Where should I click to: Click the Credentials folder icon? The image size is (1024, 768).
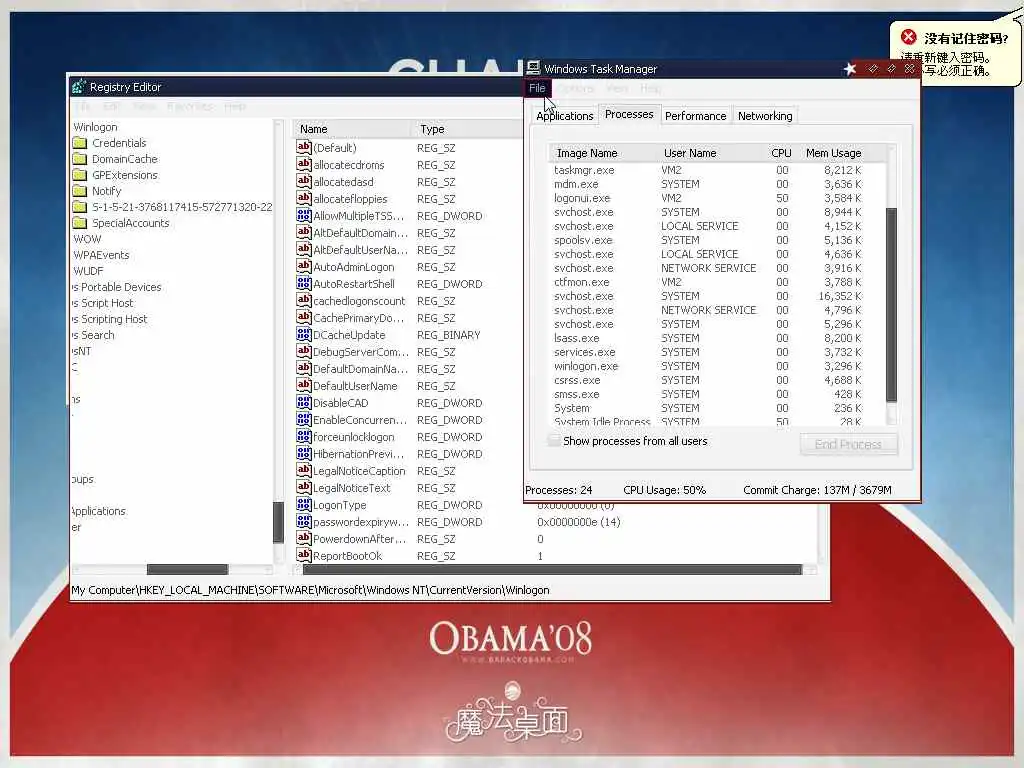click(80, 143)
